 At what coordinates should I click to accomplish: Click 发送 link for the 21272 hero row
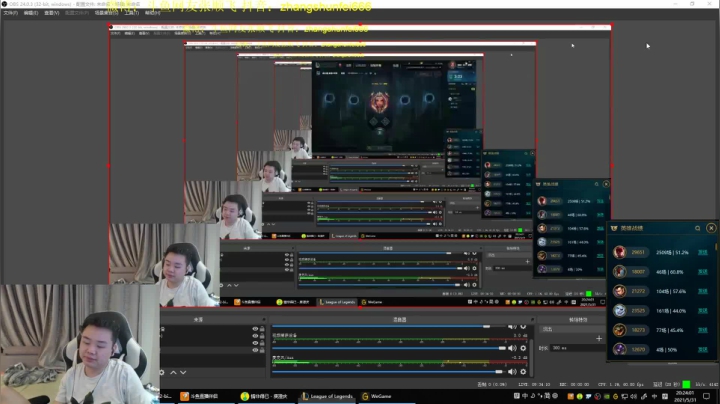click(x=703, y=291)
